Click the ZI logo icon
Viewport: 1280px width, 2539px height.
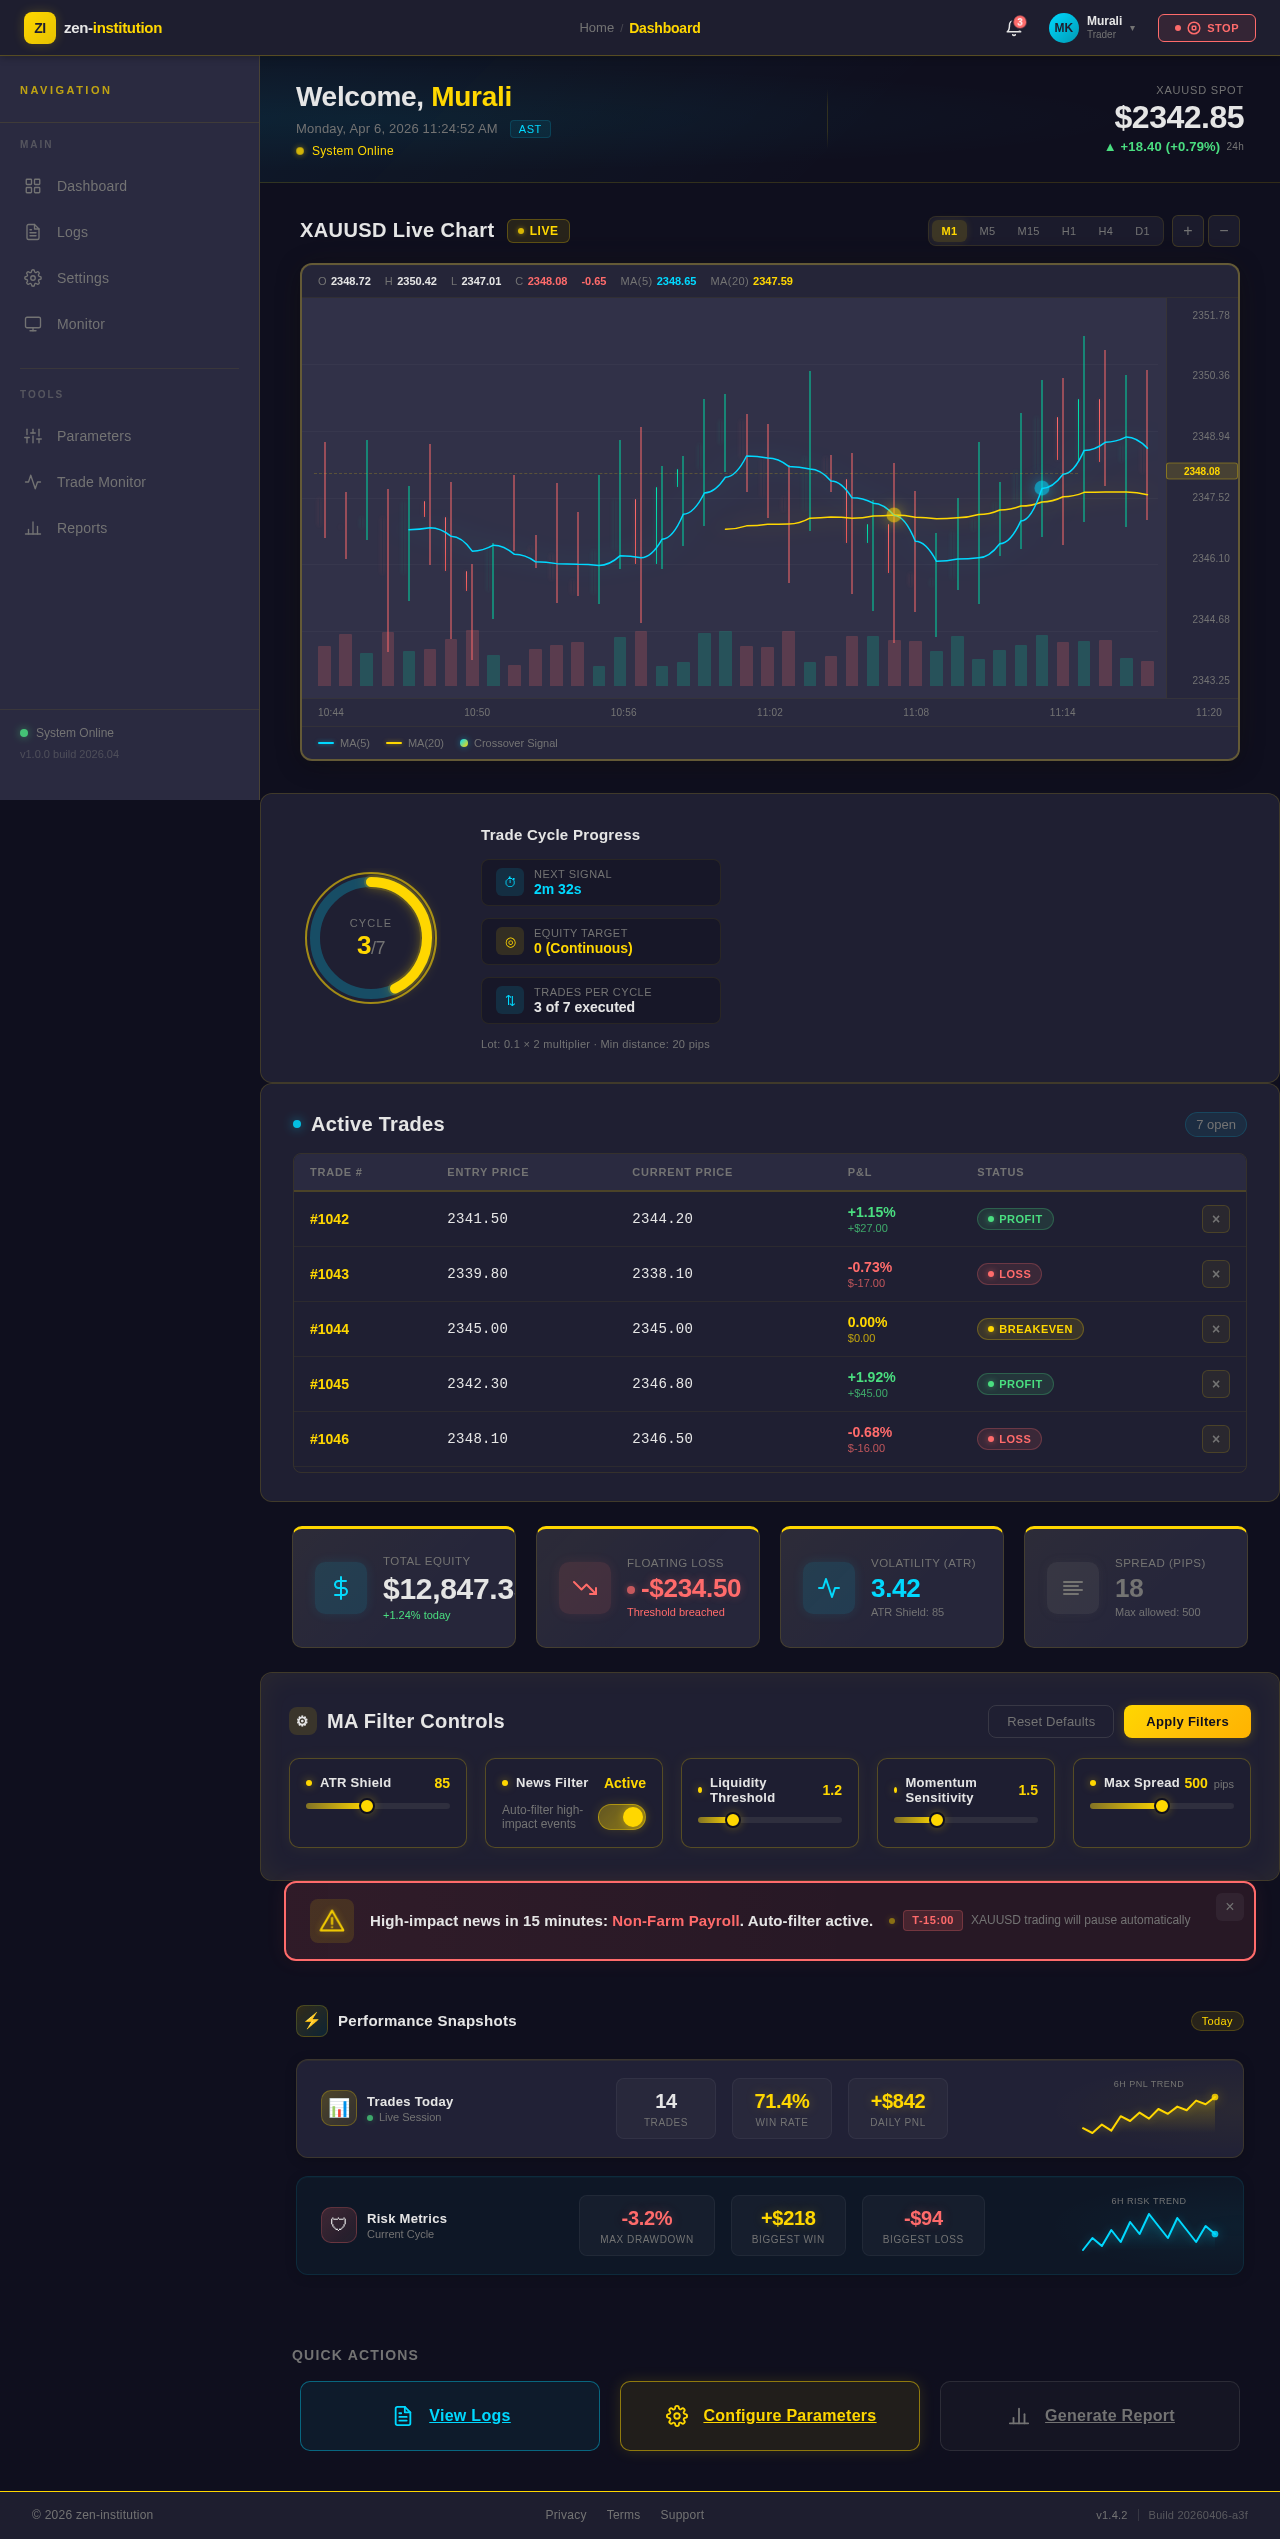[40, 28]
